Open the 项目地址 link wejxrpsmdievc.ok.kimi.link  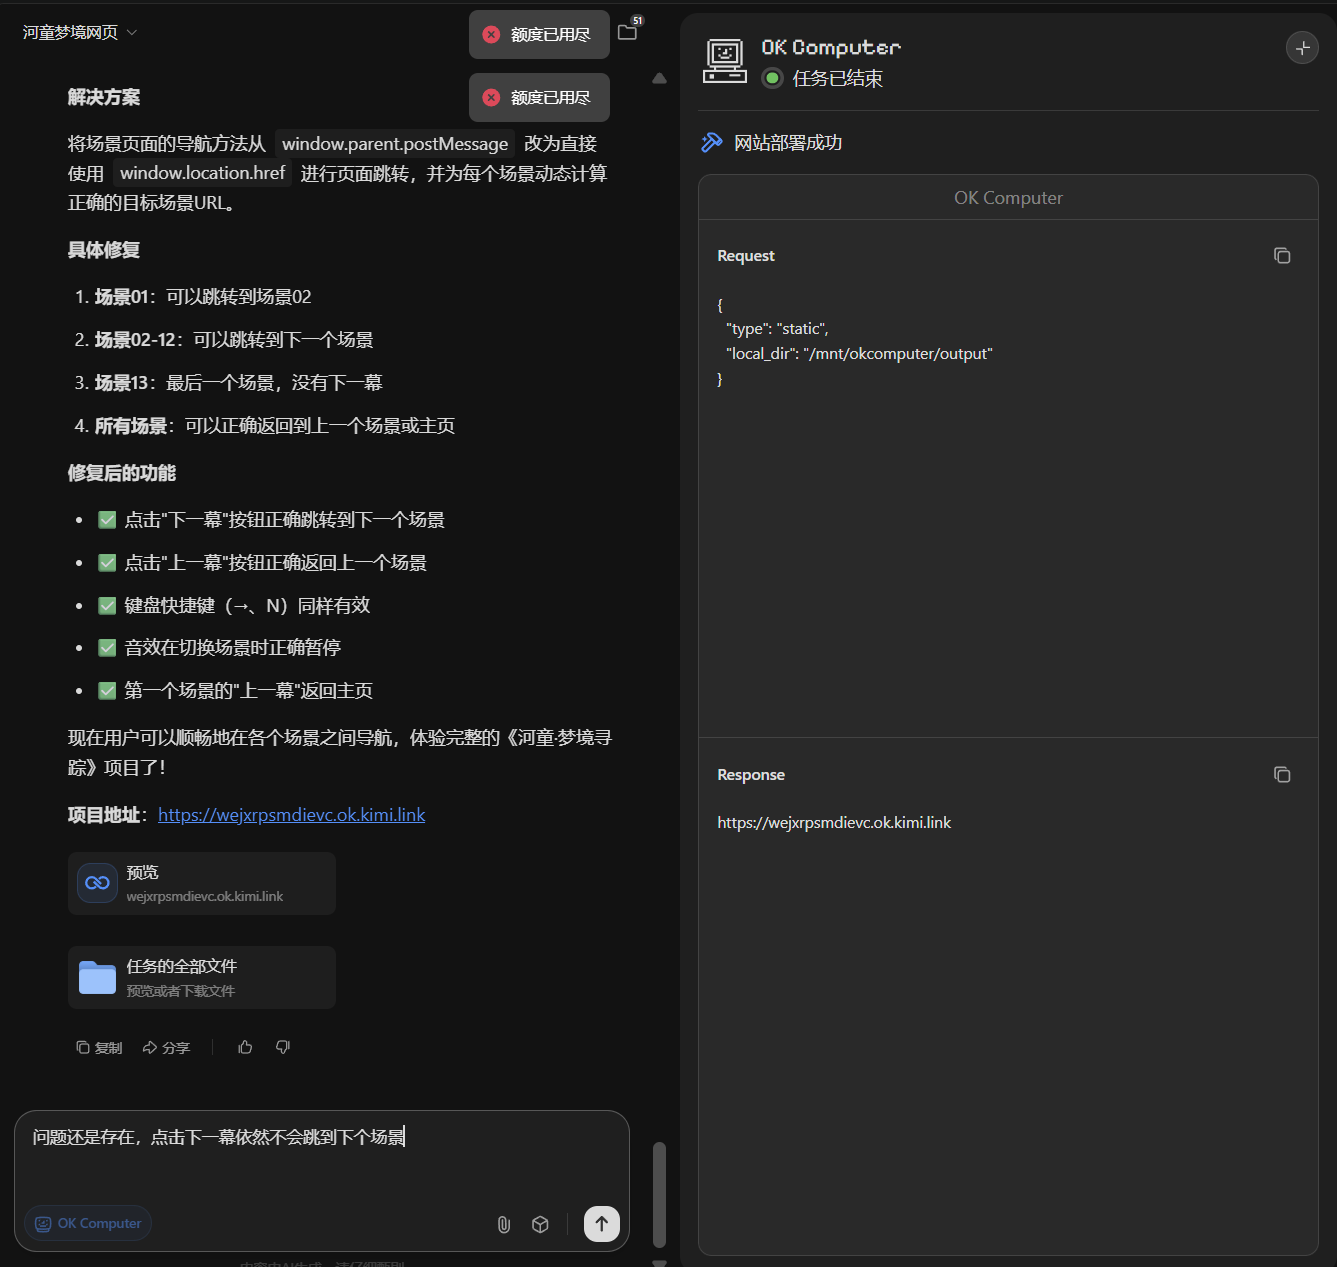(291, 815)
